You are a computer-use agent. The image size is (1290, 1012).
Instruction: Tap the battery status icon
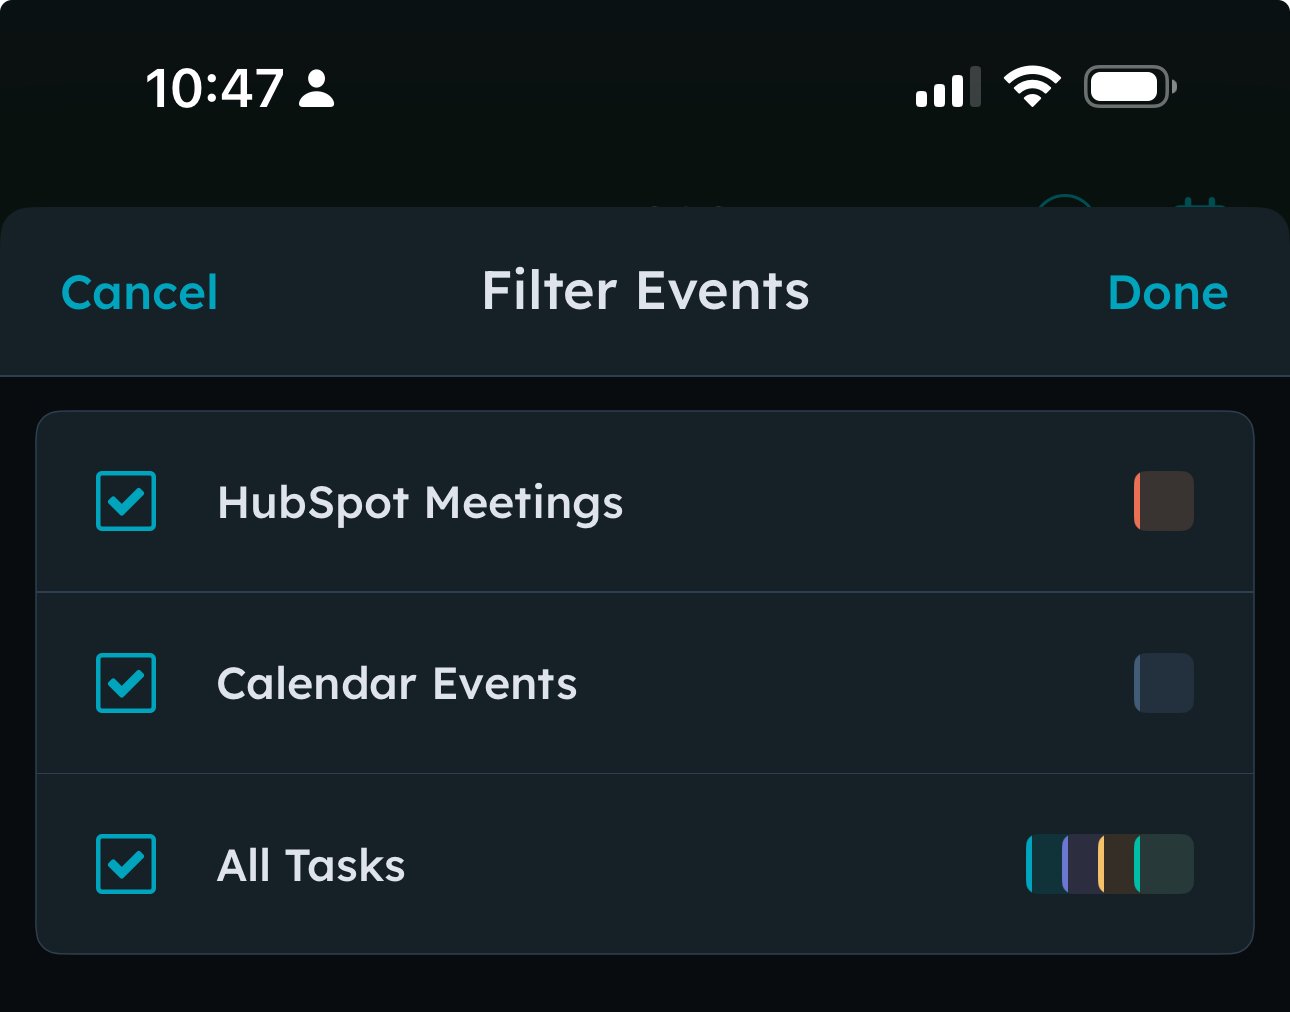pyautogui.click(x=1130, y=87)
